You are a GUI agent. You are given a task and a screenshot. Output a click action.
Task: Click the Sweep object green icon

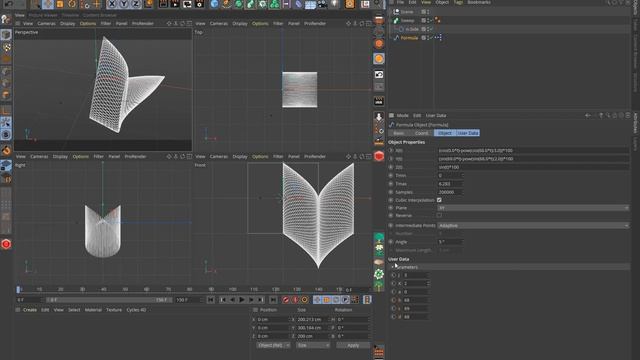point(396,20)
